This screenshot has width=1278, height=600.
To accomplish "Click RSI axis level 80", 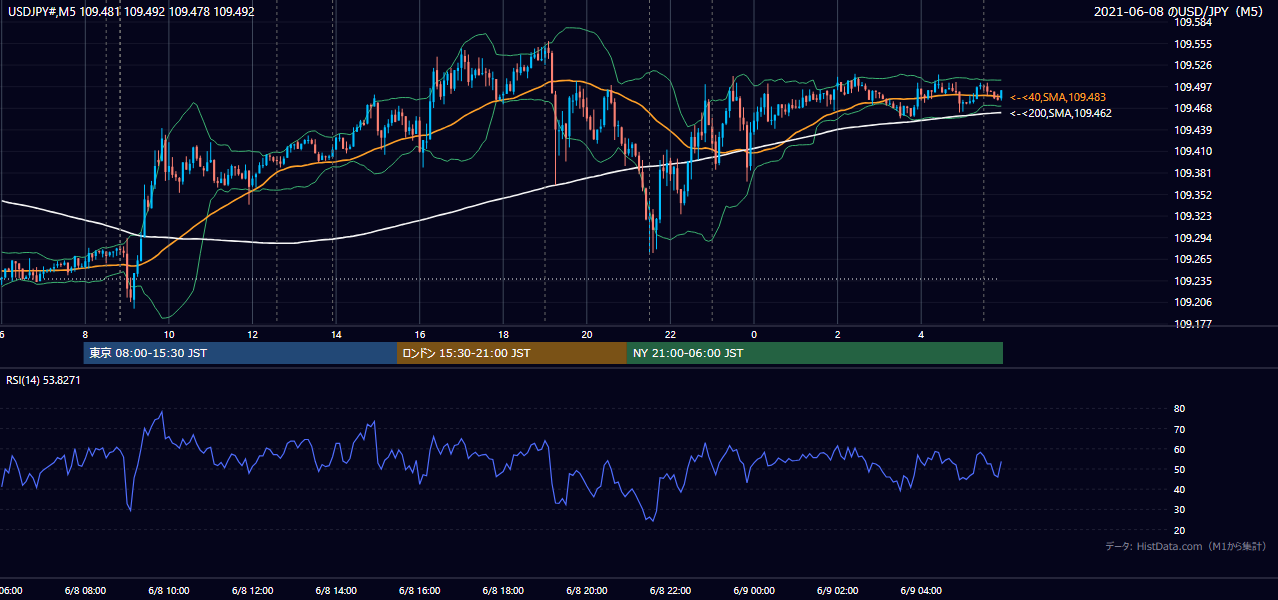I will 1179,409.
